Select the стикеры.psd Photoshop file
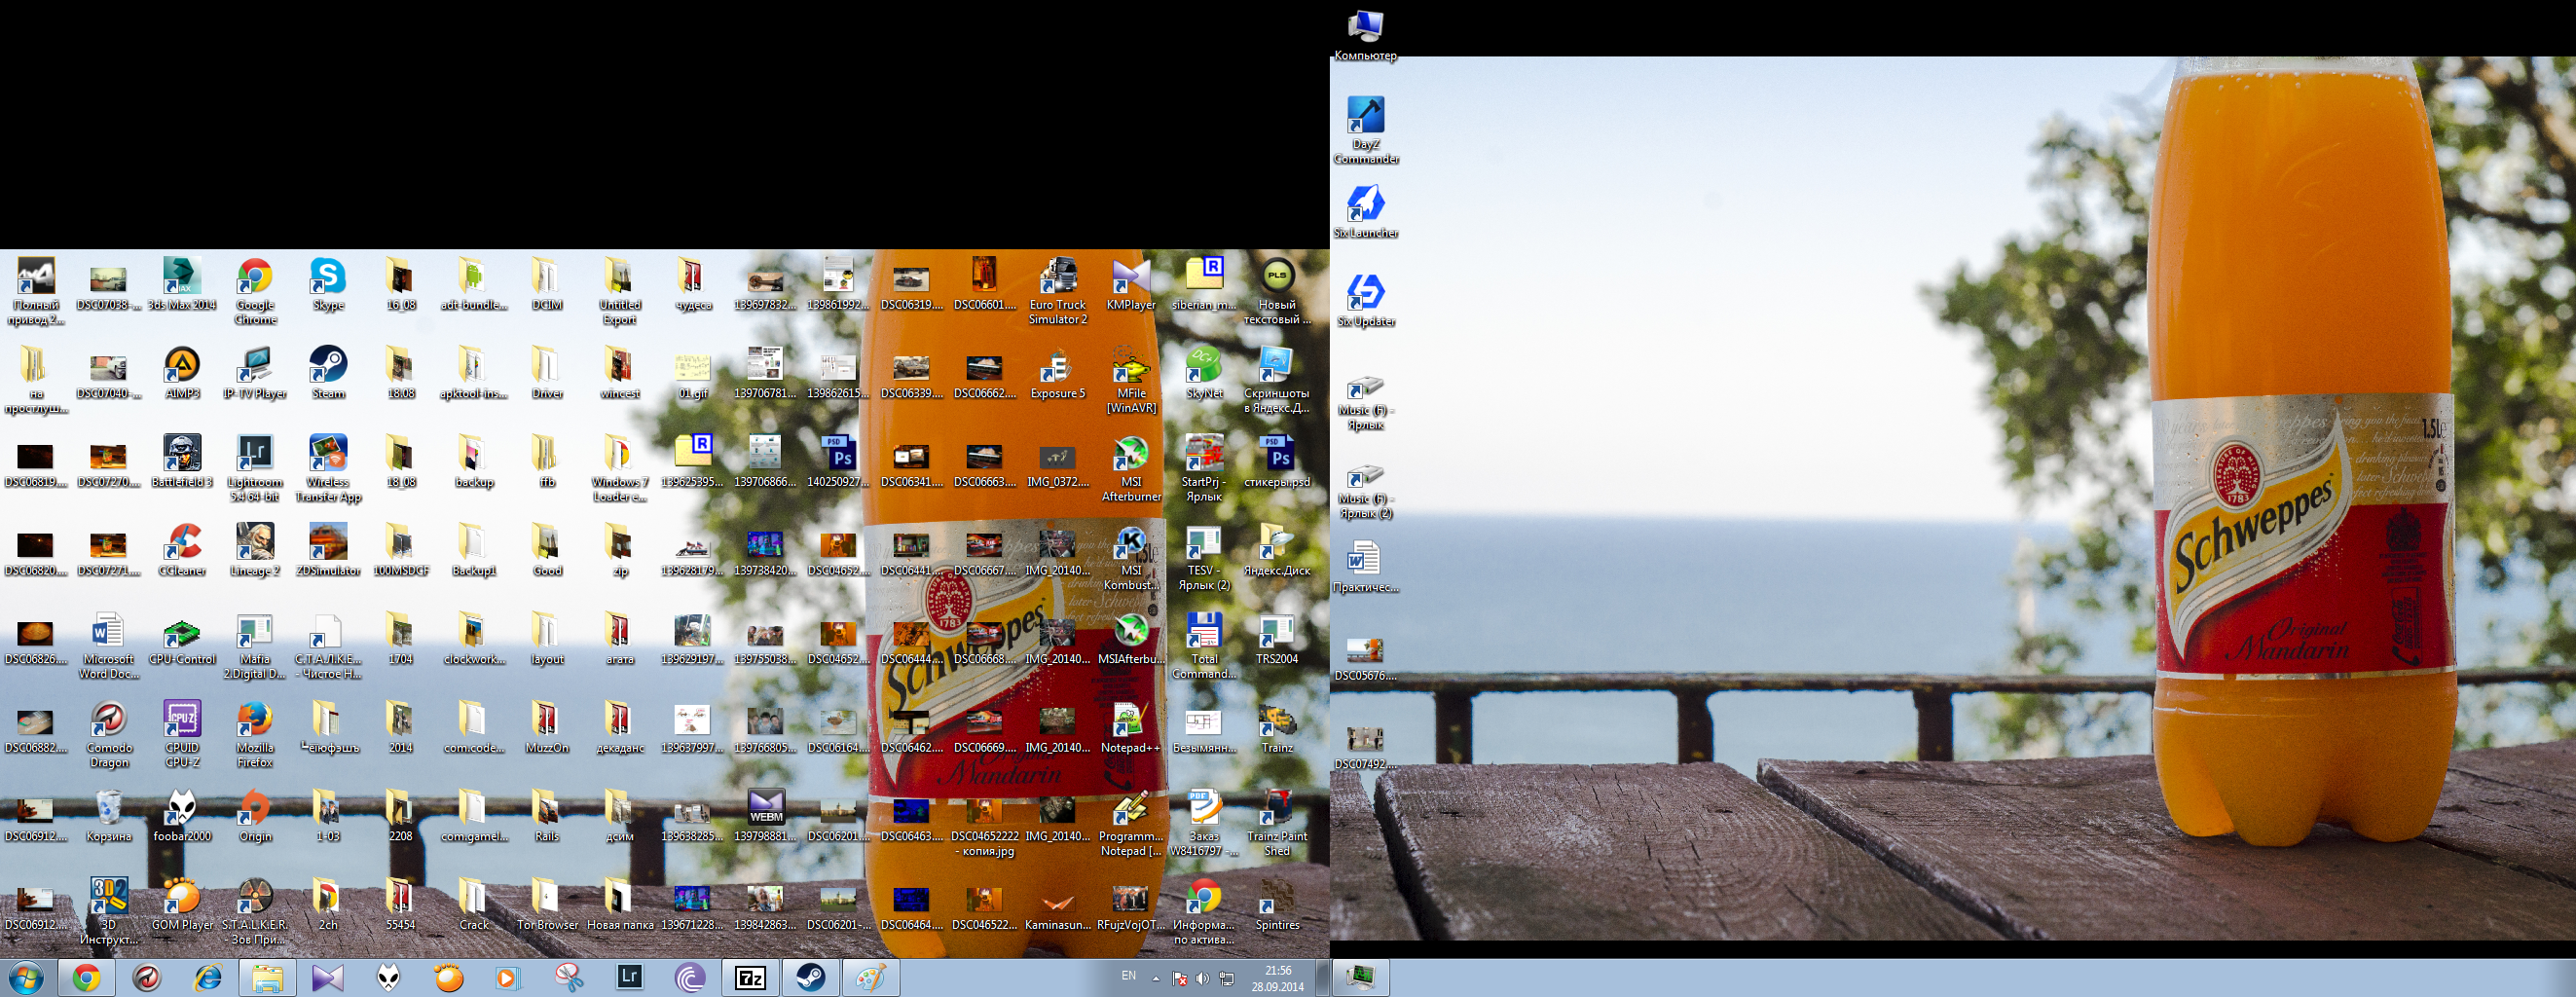 [x=1277, y=462]
